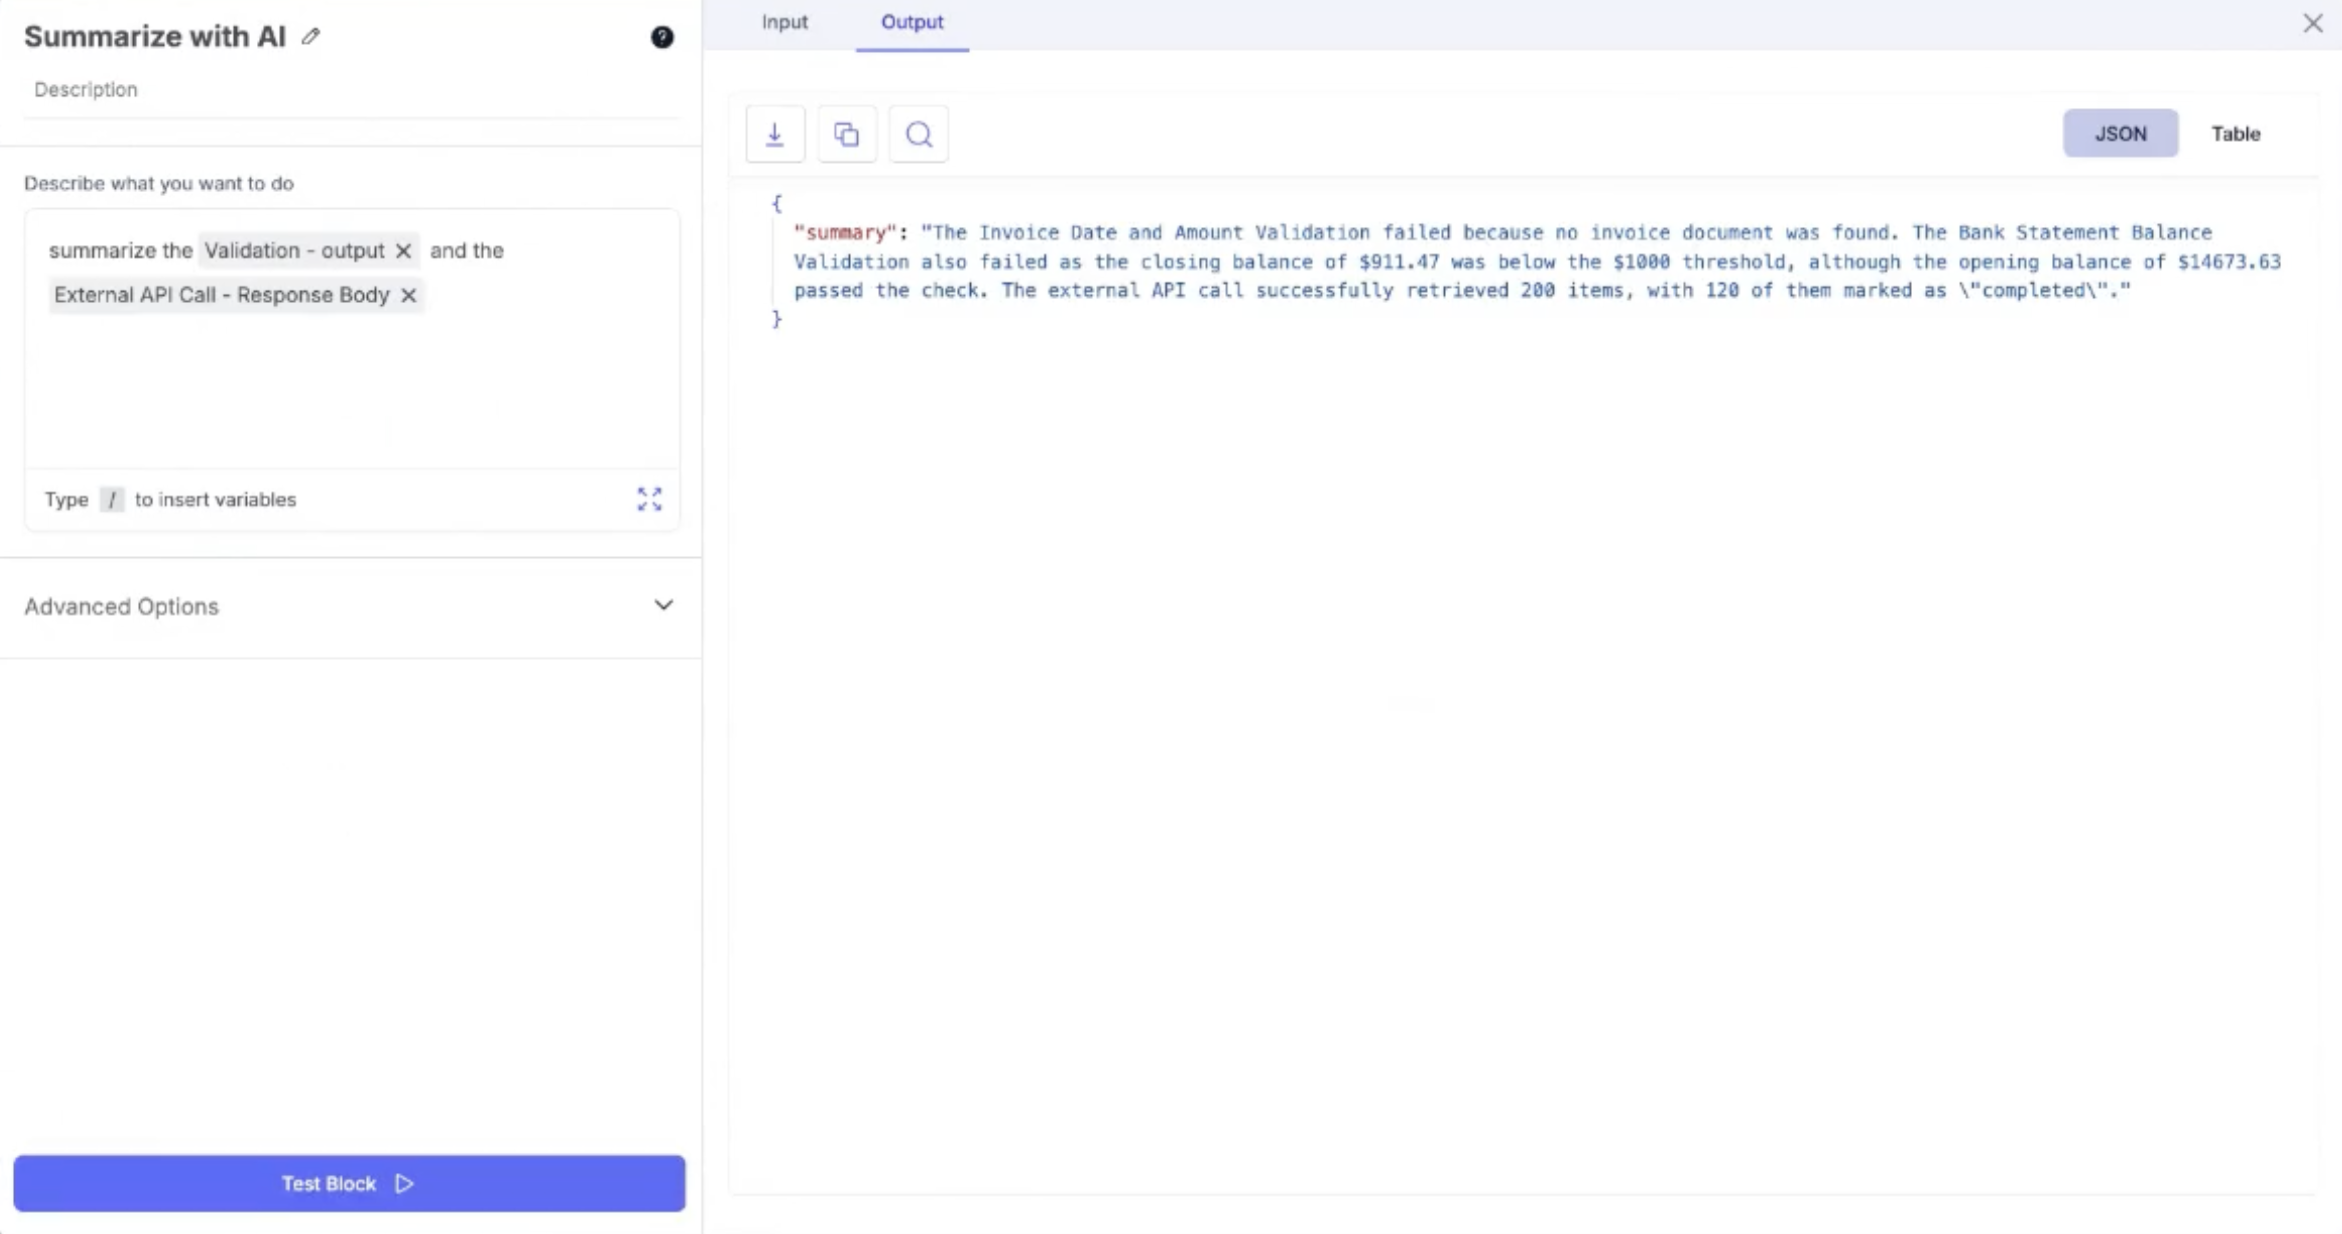Image resolution: width=2342 pixels, height=1234 pixels.
Task: Remove the Validation - output variable chip
Action: pyautogui.click(x=403, y=251)
